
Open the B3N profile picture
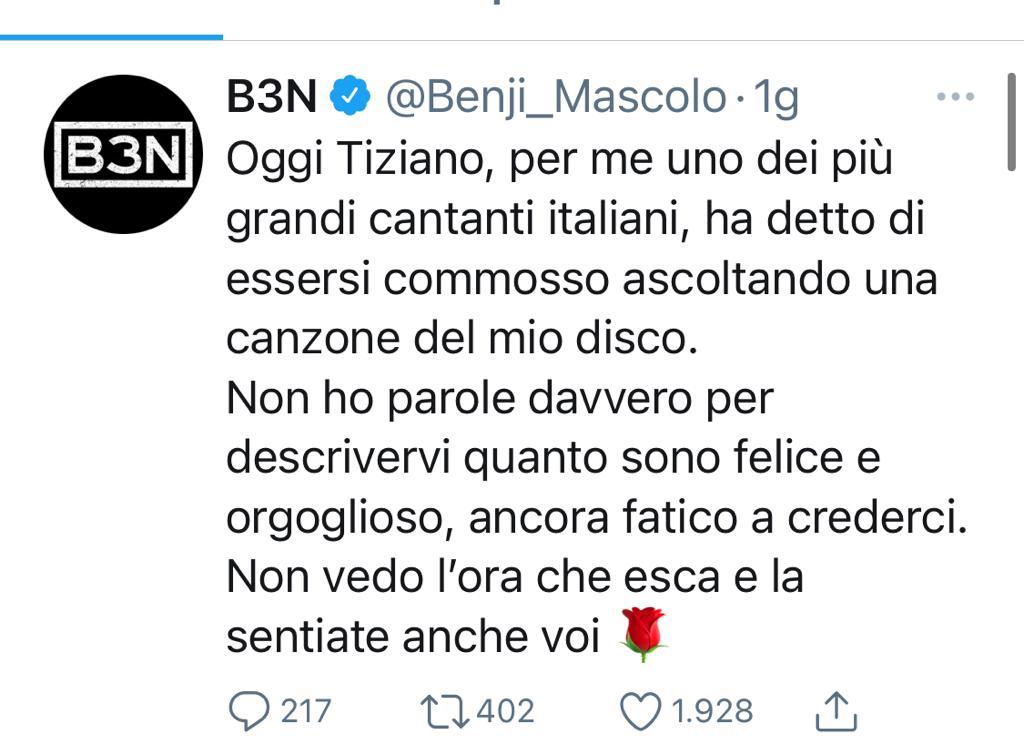124,154
